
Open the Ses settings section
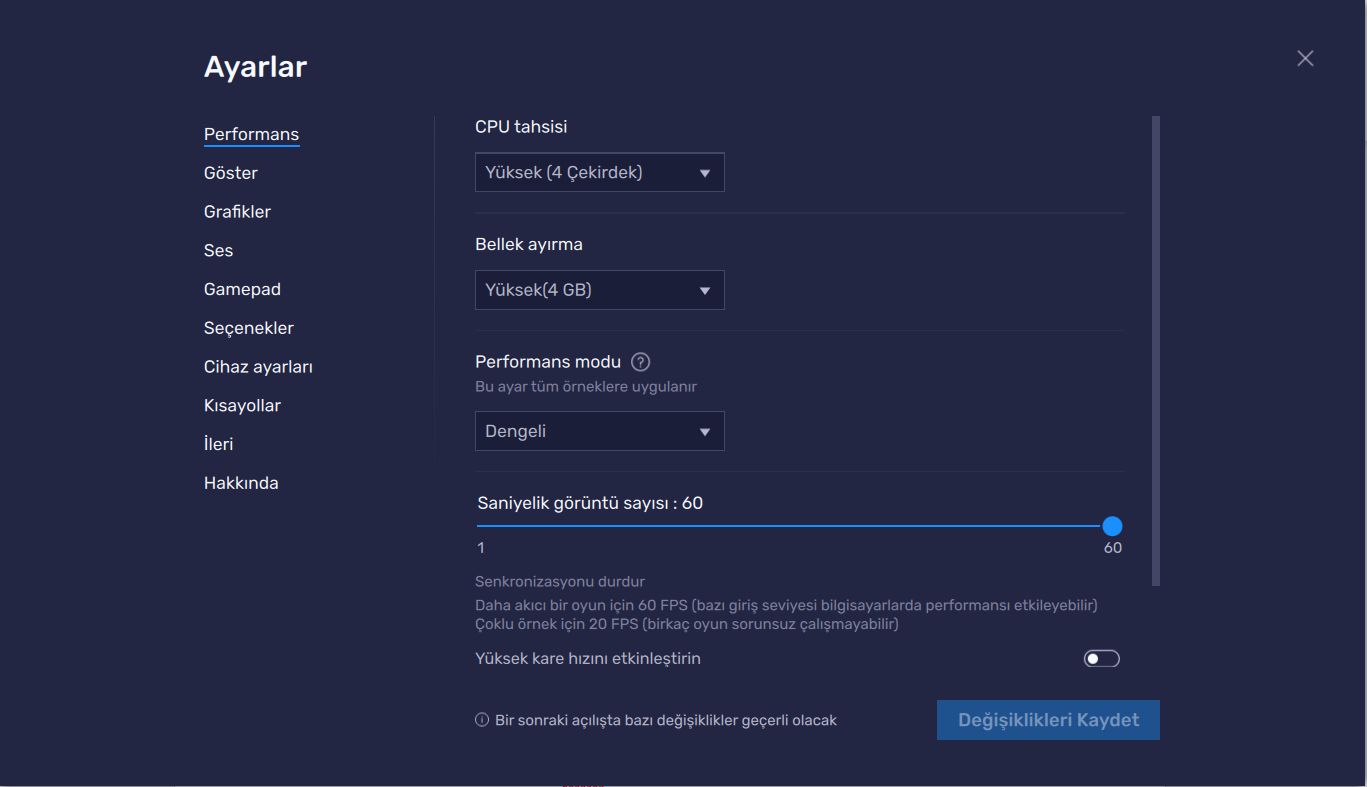click(x=218, y=251)
